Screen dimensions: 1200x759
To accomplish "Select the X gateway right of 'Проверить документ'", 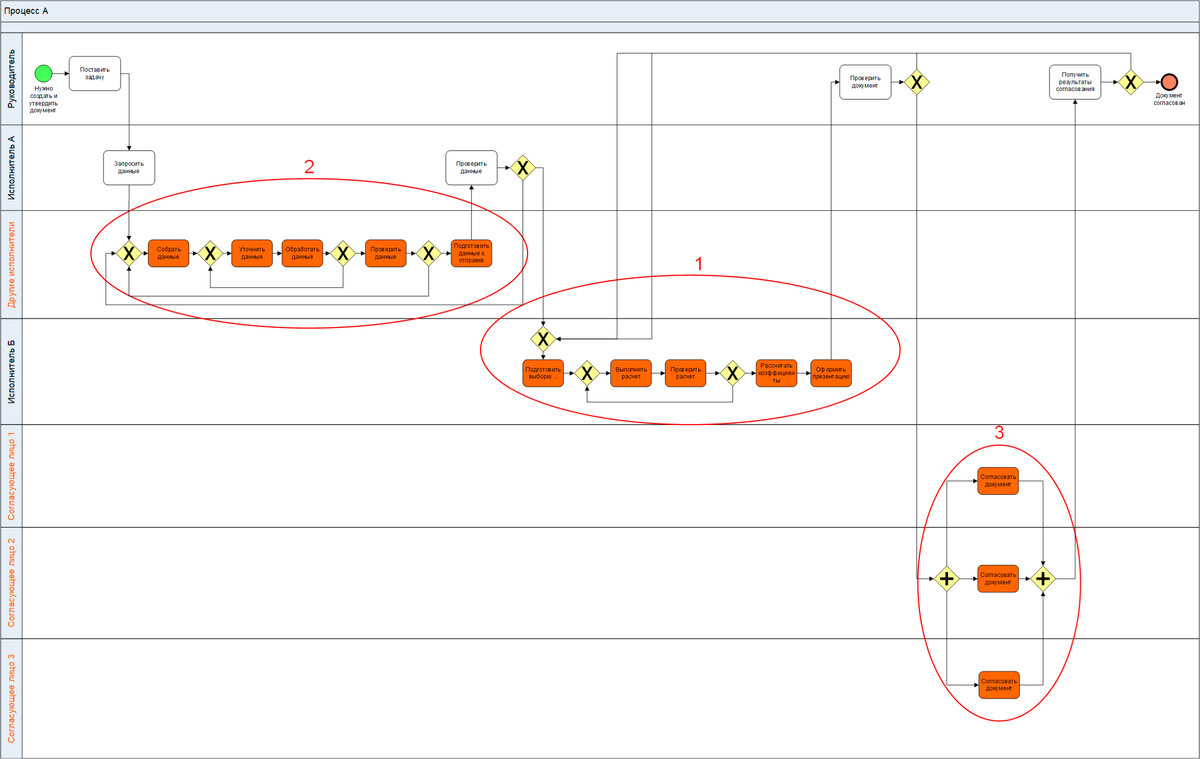I will tap(917, 82).
